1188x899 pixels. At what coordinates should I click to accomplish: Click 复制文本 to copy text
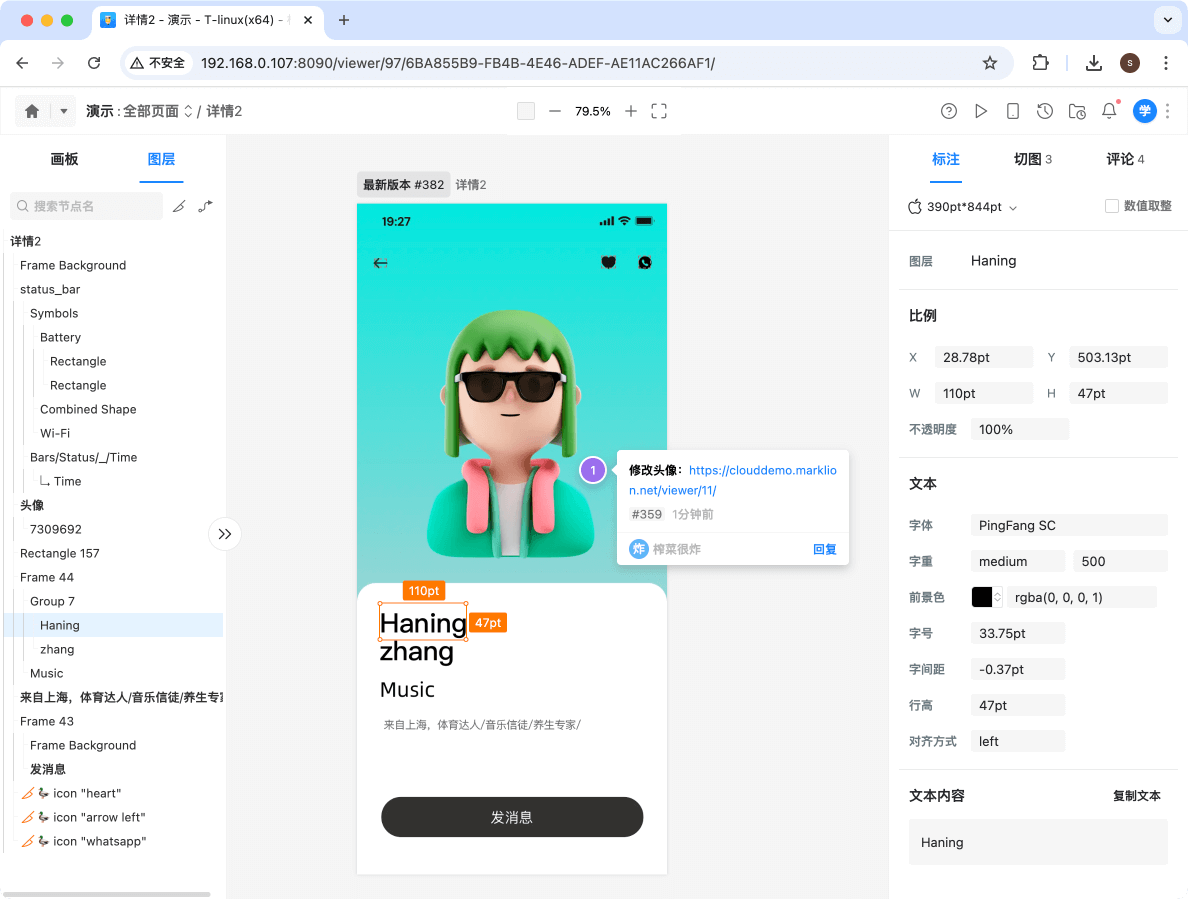pos(1136,796)
